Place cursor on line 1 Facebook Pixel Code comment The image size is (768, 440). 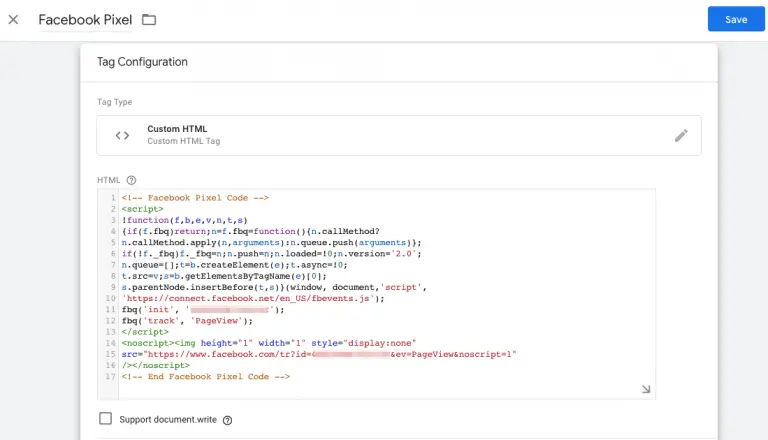pyautogui.click(x=195, y=198)
